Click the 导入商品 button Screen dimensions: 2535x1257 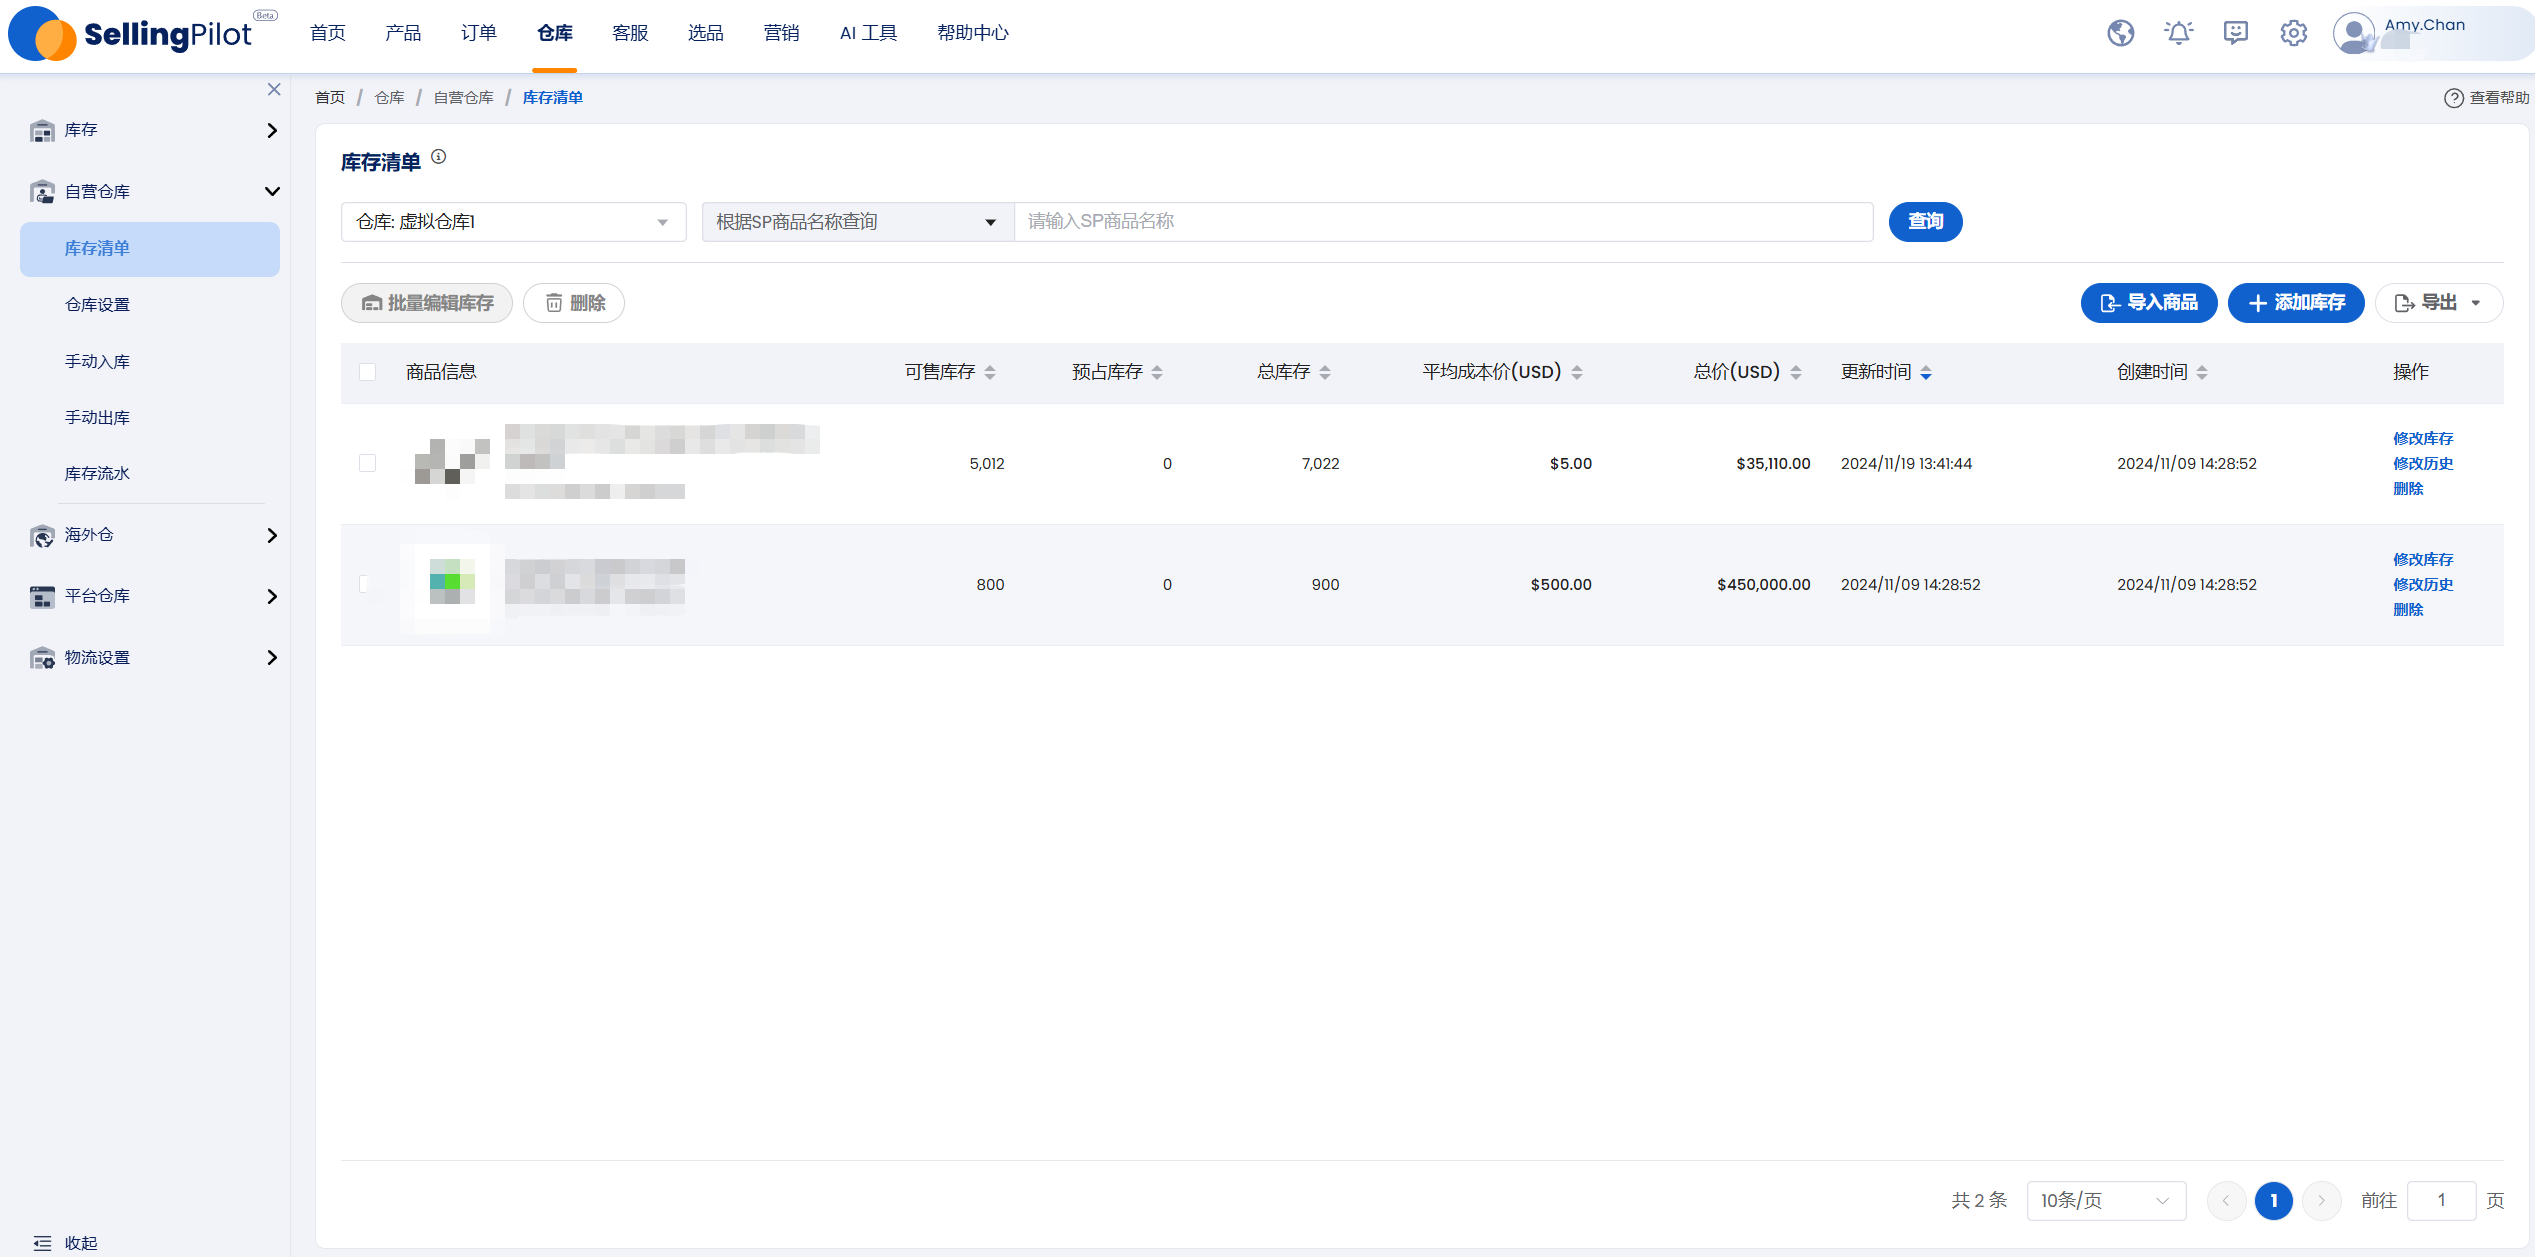[x=2149, y=303]
